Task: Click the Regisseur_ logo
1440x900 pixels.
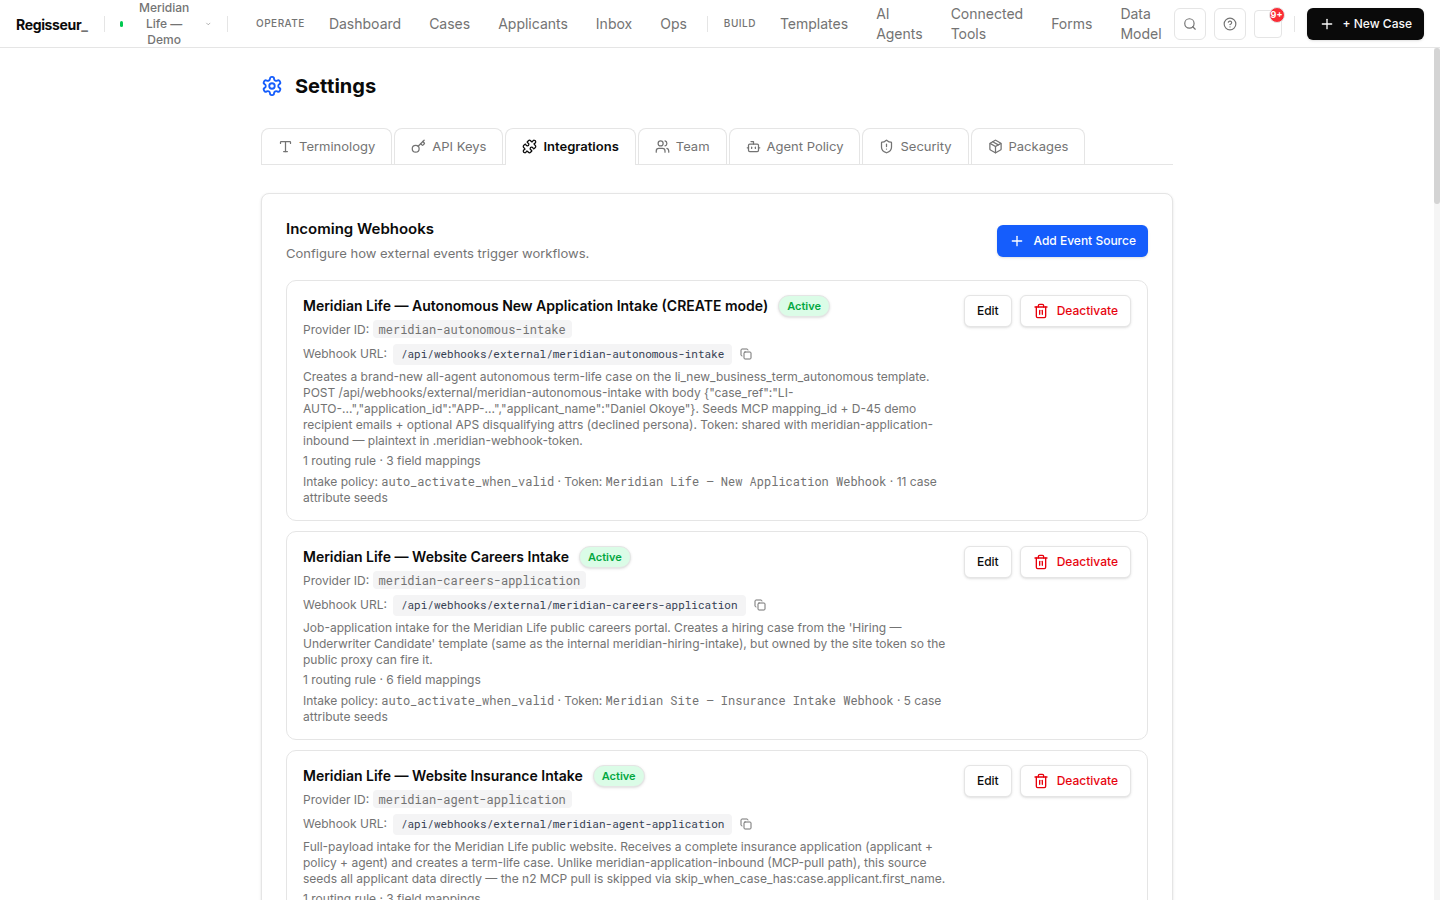Action: point(52,24)
